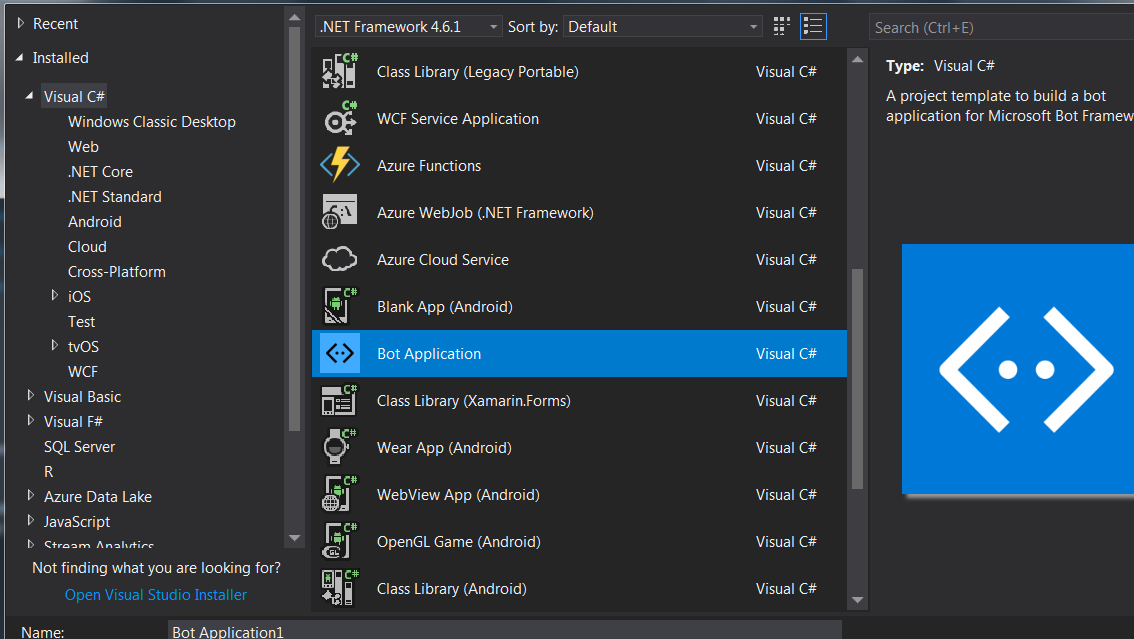Click the WebView App (Android) icon
This screenshot has height=639, width=1134.
click(x=339, y=494)
